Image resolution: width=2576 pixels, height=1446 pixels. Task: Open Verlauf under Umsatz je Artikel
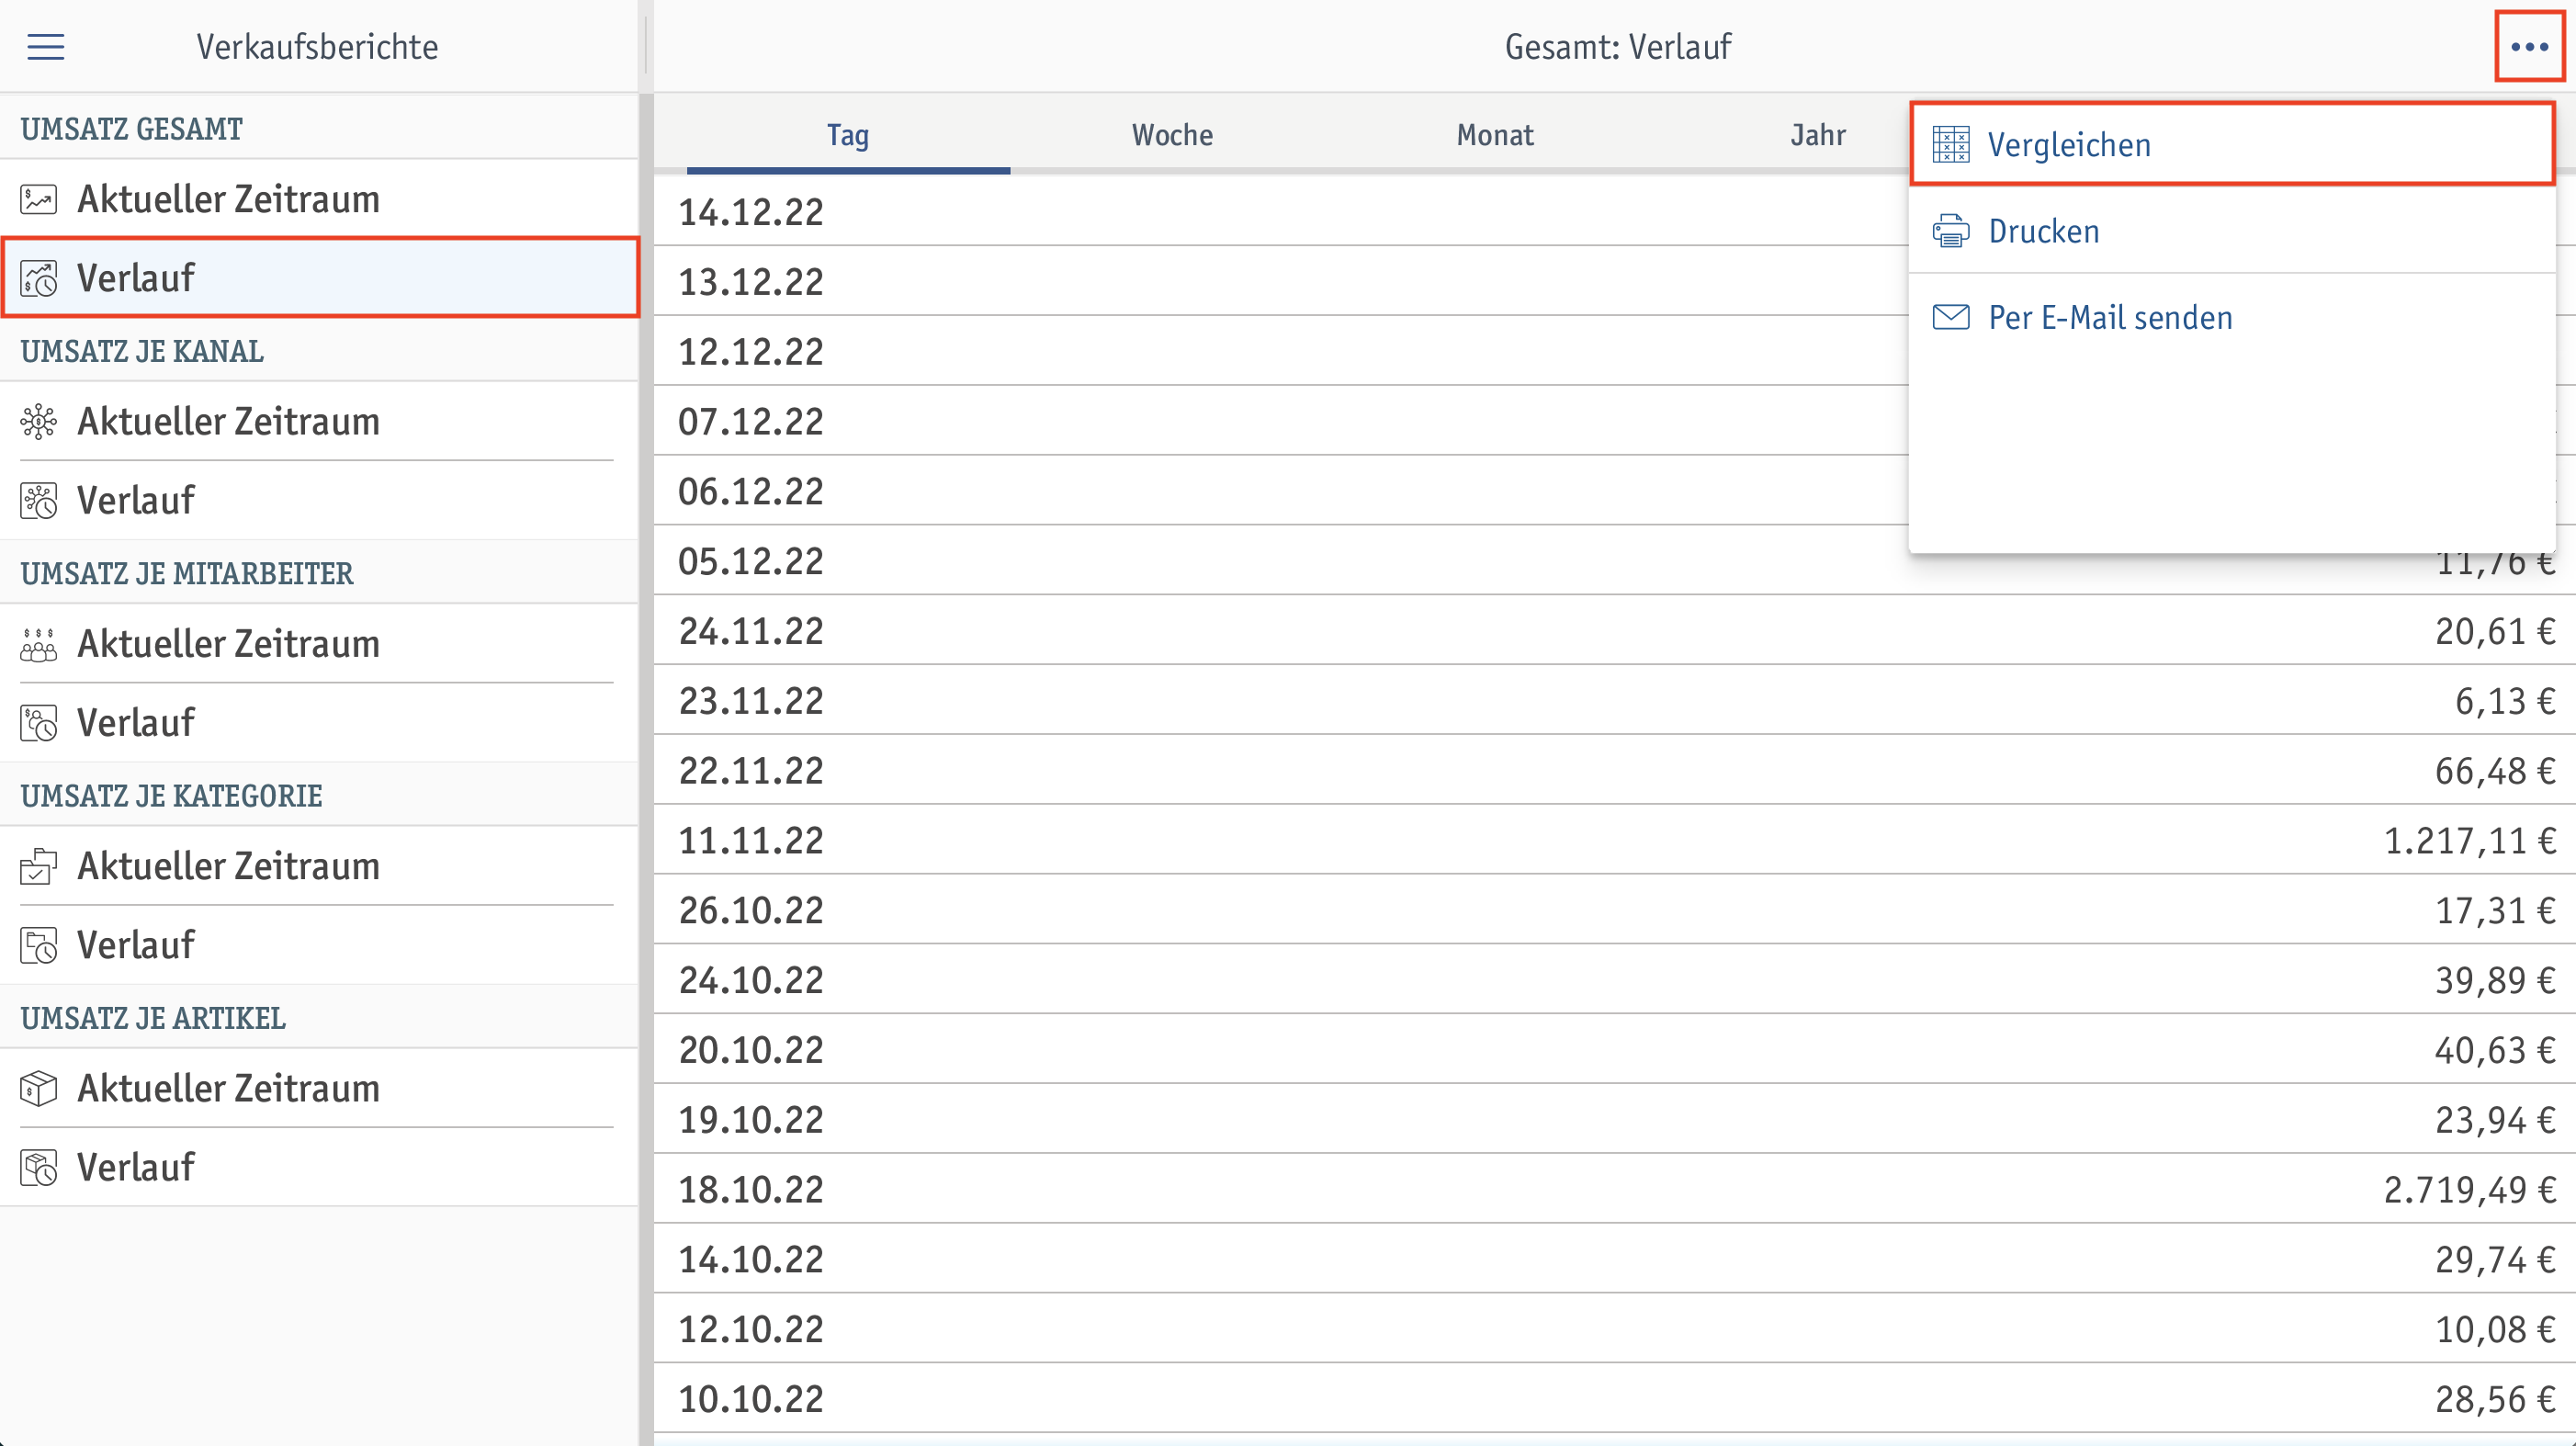[x=319, y=1167]
